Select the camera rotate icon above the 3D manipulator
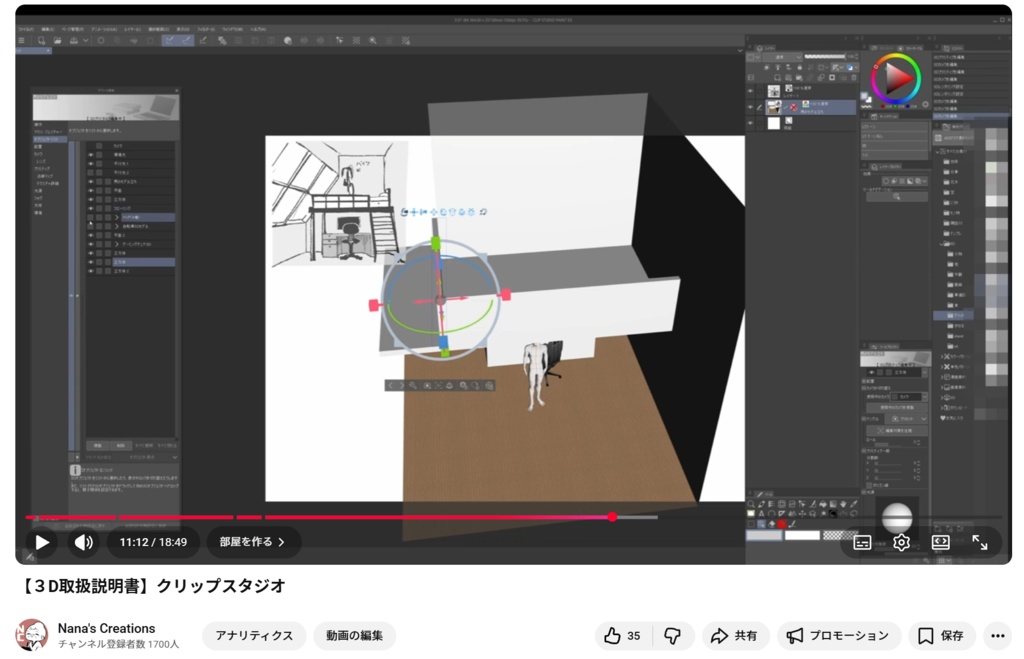Image resolution: width=1024 pixels, height=659 pixels. point(404,212)
